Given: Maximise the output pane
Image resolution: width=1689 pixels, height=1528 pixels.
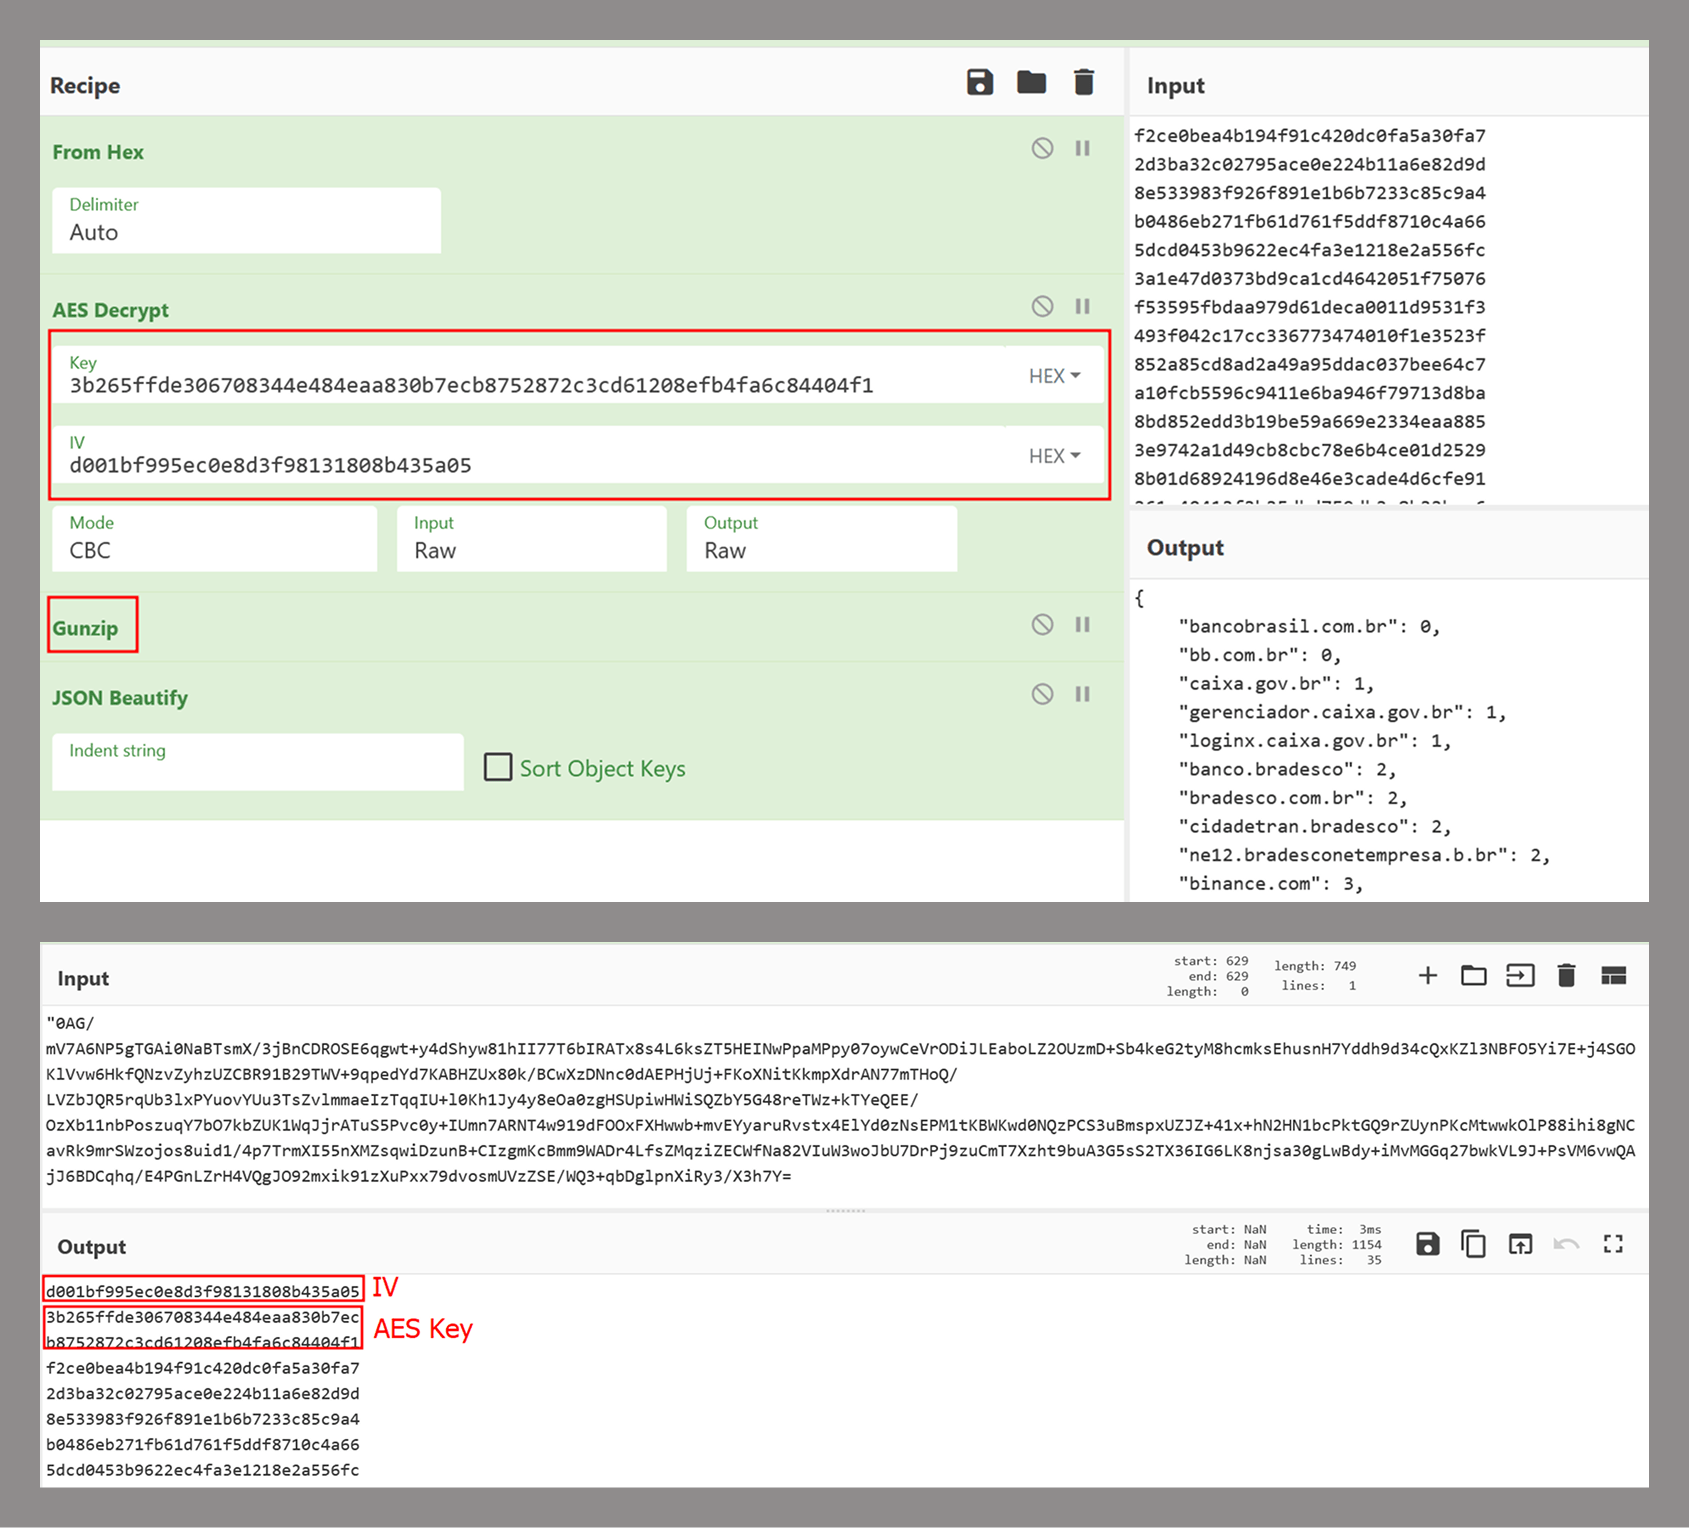Looking at the screenshot, I should pos(1612,1244).
